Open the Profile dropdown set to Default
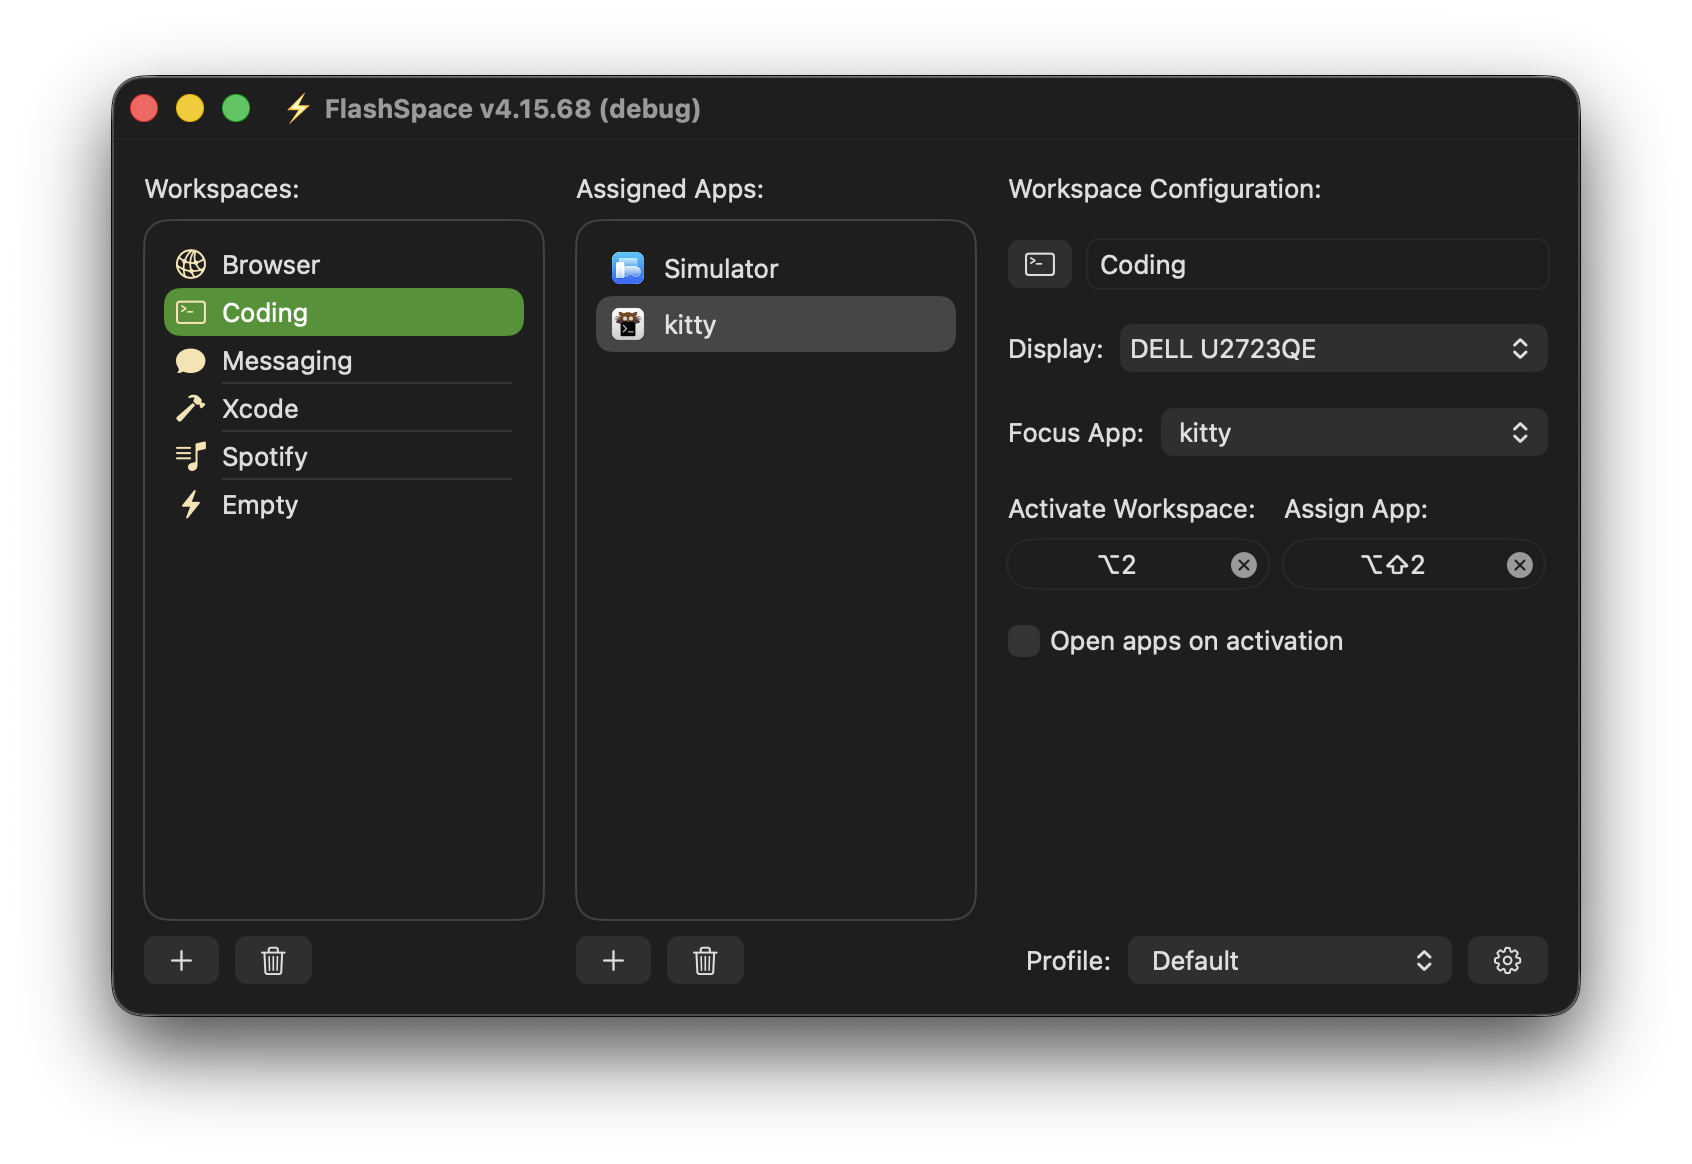This screenshot has height=1164, width=1692. (x=1290, y=960)
